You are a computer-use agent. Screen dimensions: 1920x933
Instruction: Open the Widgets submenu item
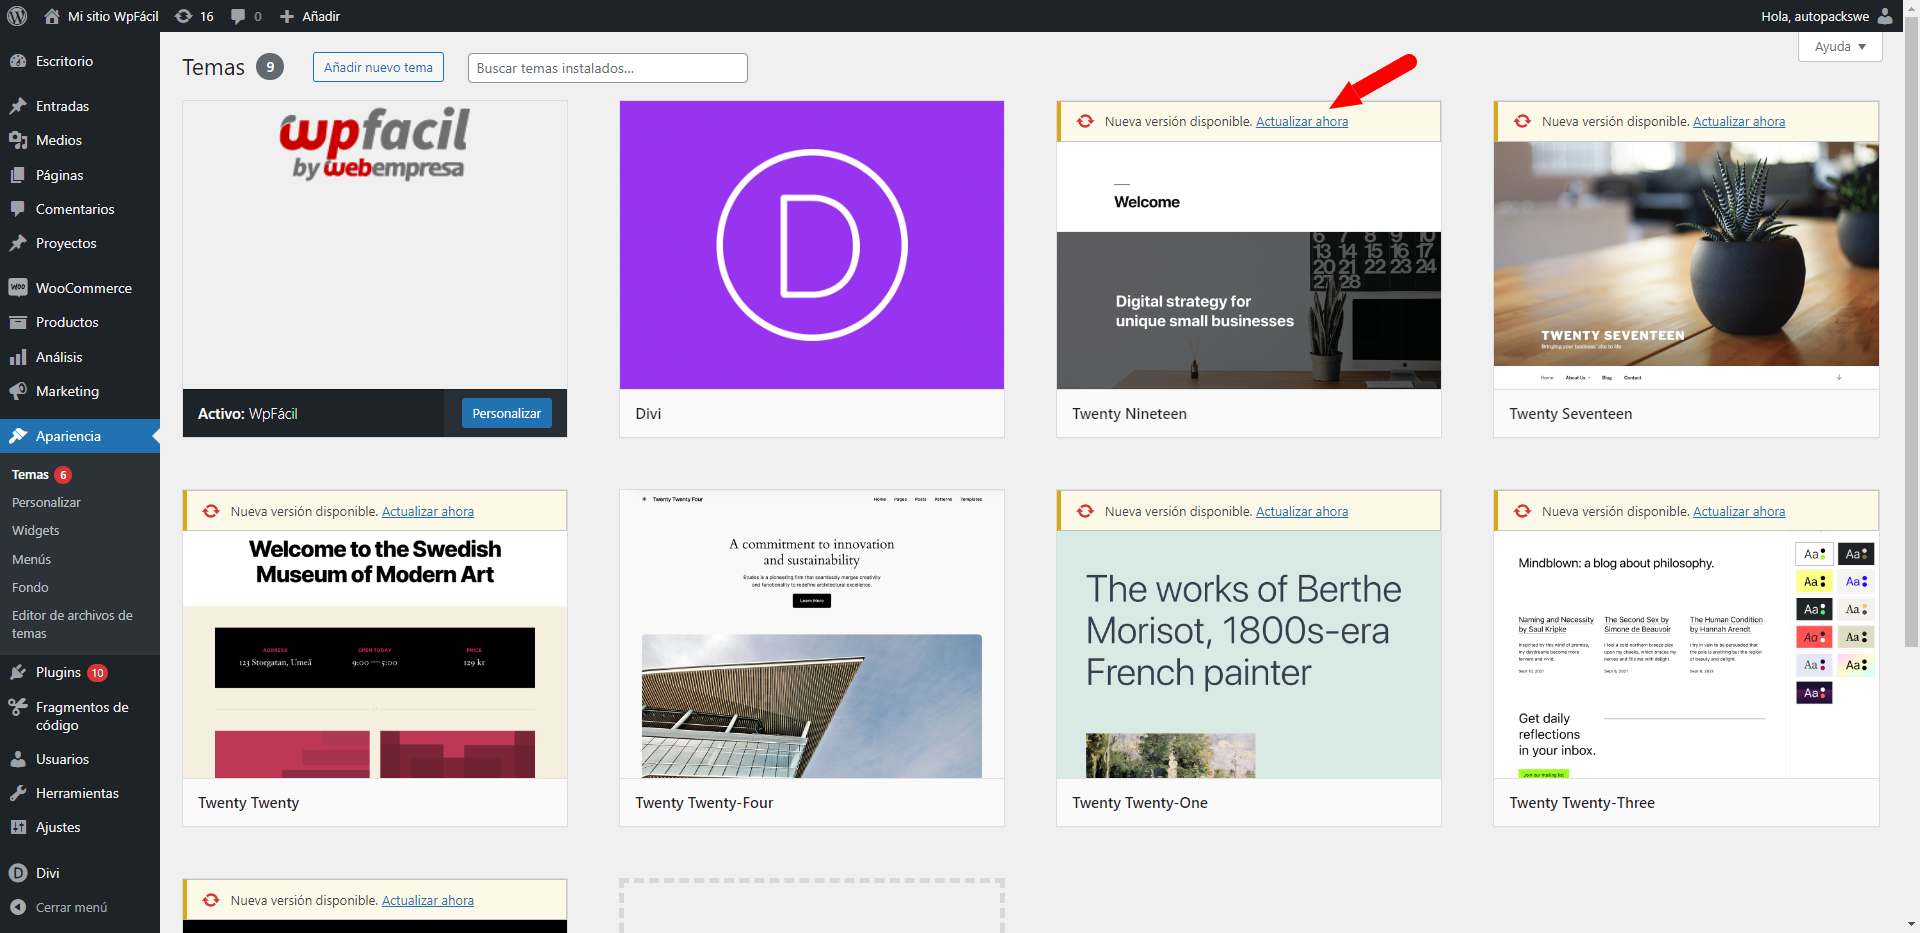36,531
